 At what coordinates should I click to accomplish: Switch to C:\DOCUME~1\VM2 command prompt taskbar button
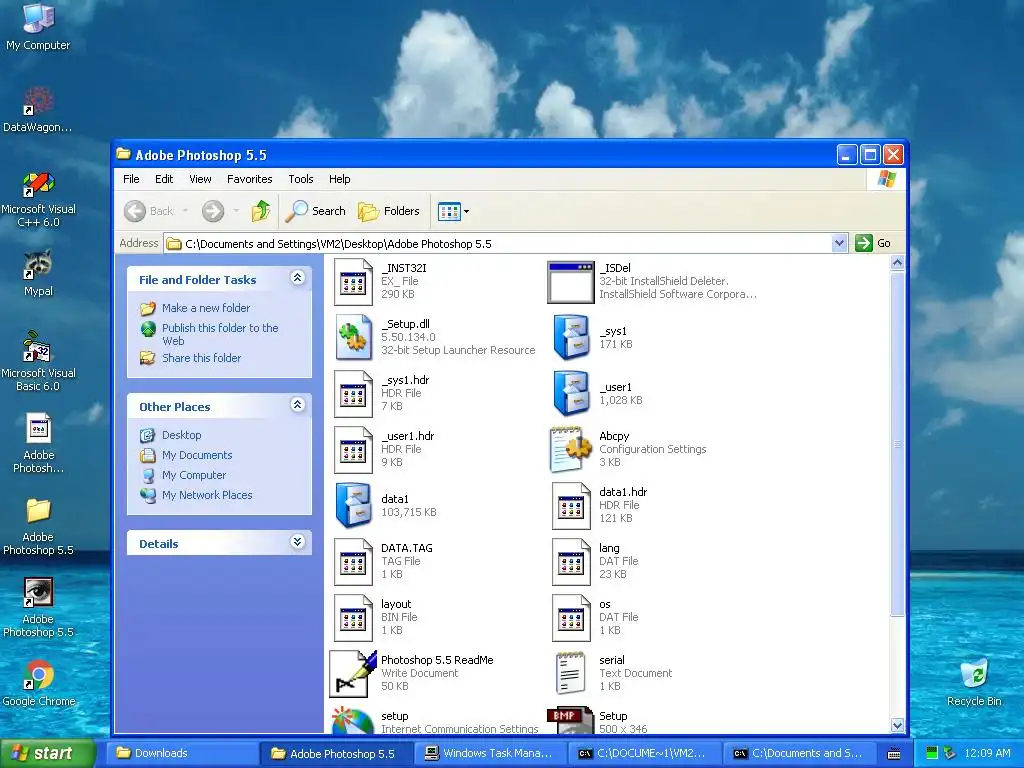pos(645,753)
